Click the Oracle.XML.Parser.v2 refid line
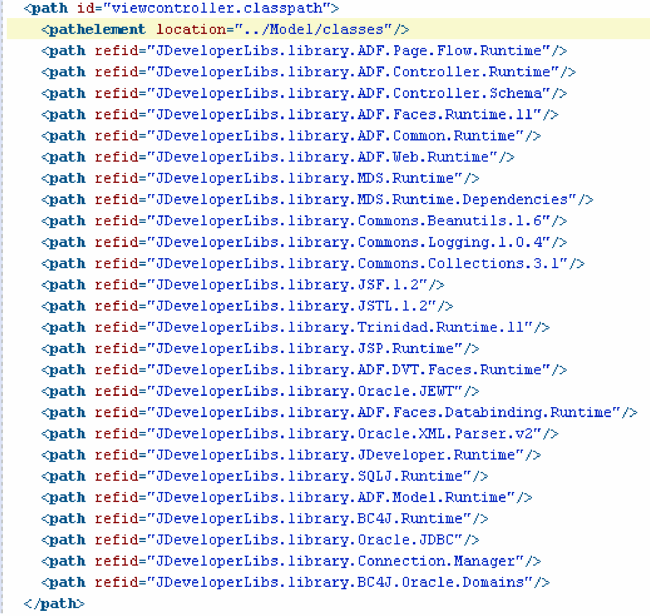Viewport: 650px width, 616px height. click(300, 434)
